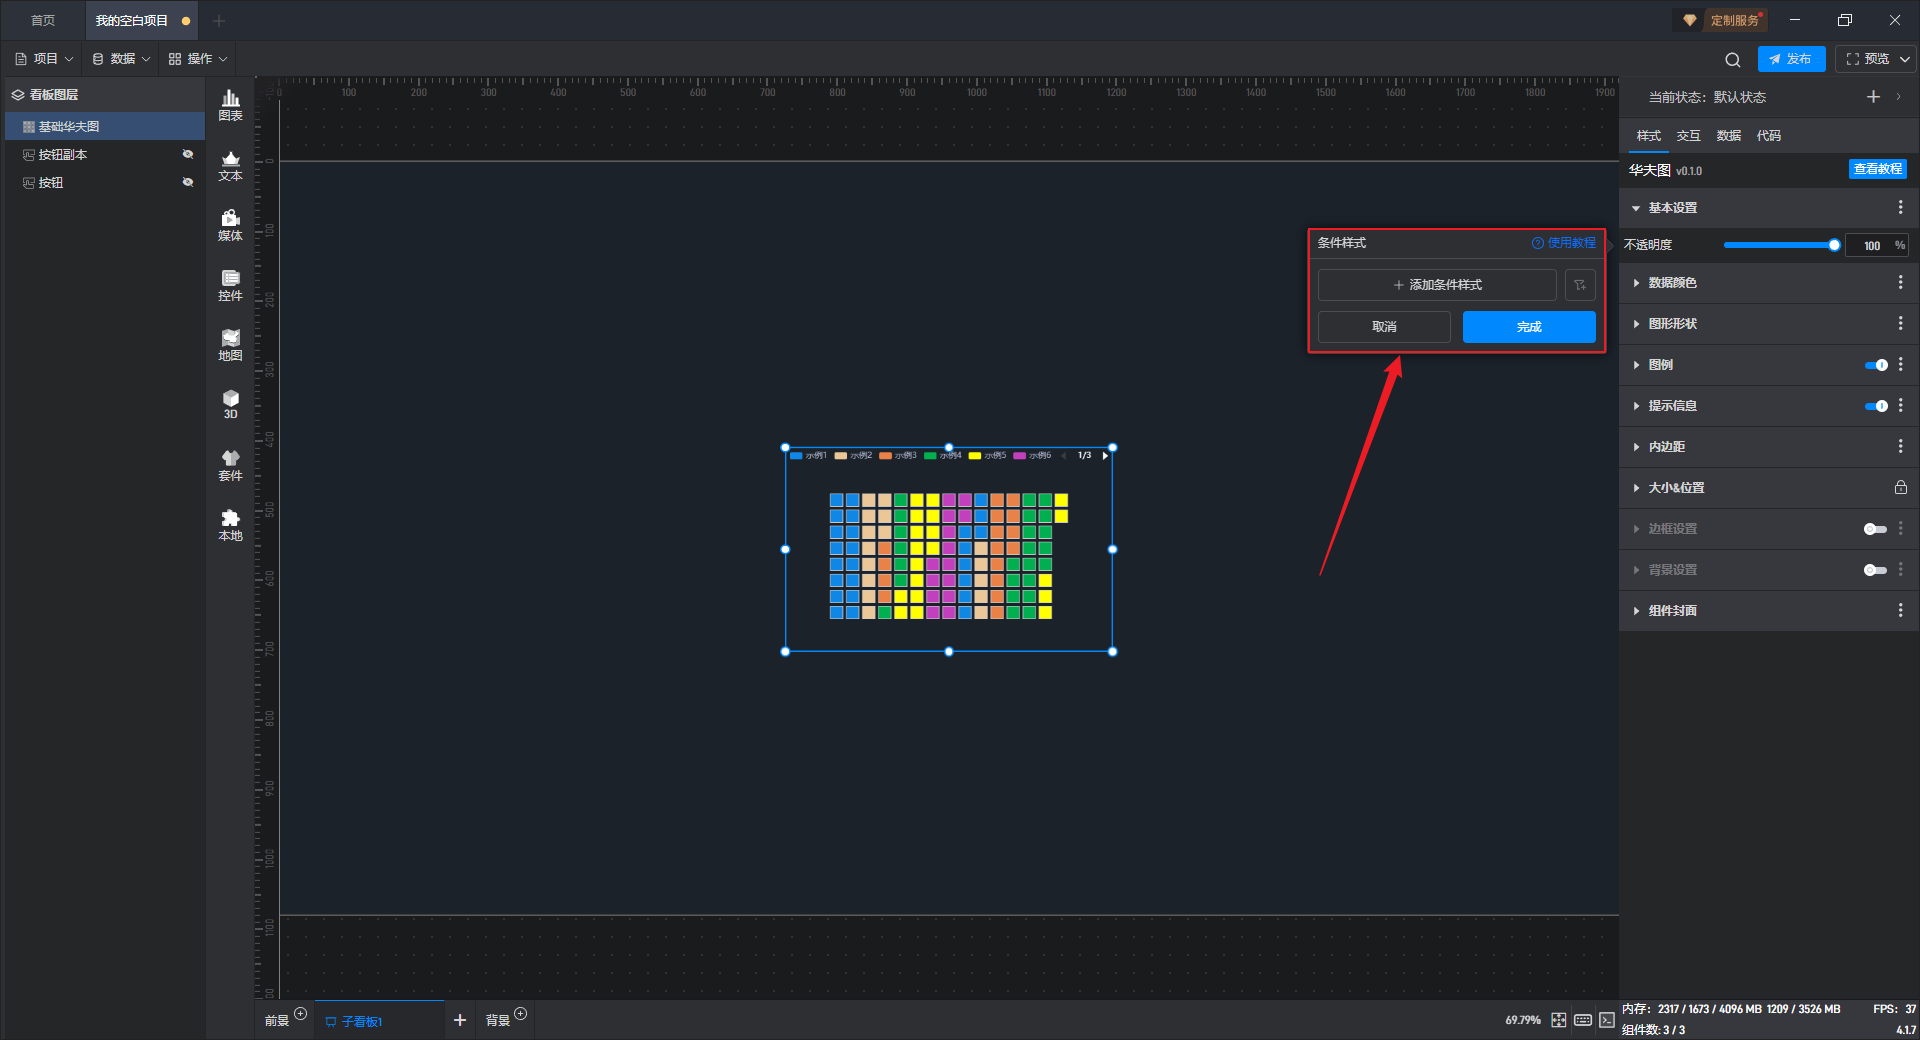Expand the 数据颜色 section

pos(1636,283)
